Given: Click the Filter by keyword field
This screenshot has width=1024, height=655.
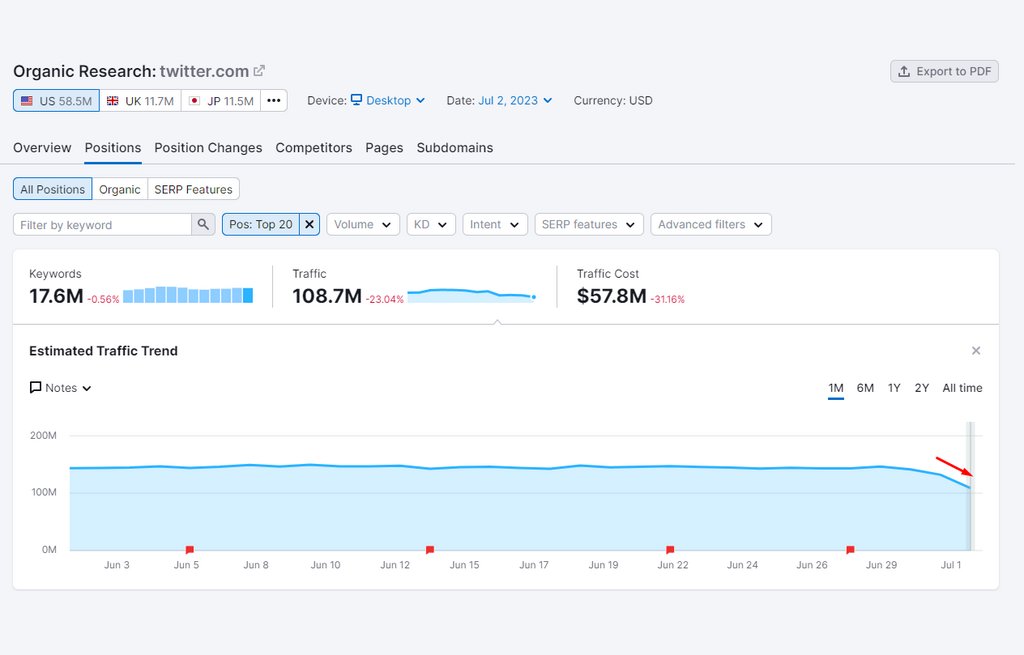Looking at the screenshot, I should click(x=103, y=225).
